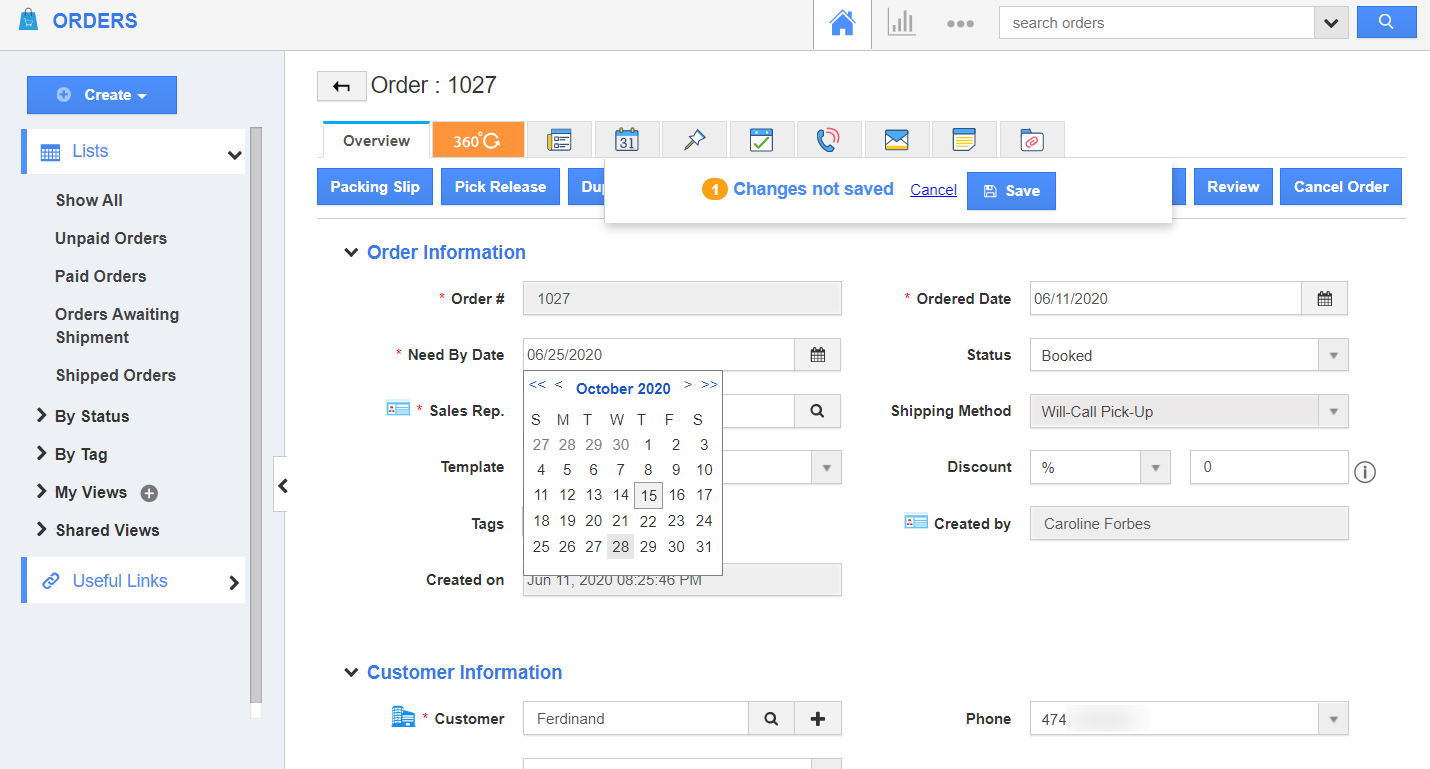
Task: Open the More options ellipsis icon
Action: click(960, 24)
